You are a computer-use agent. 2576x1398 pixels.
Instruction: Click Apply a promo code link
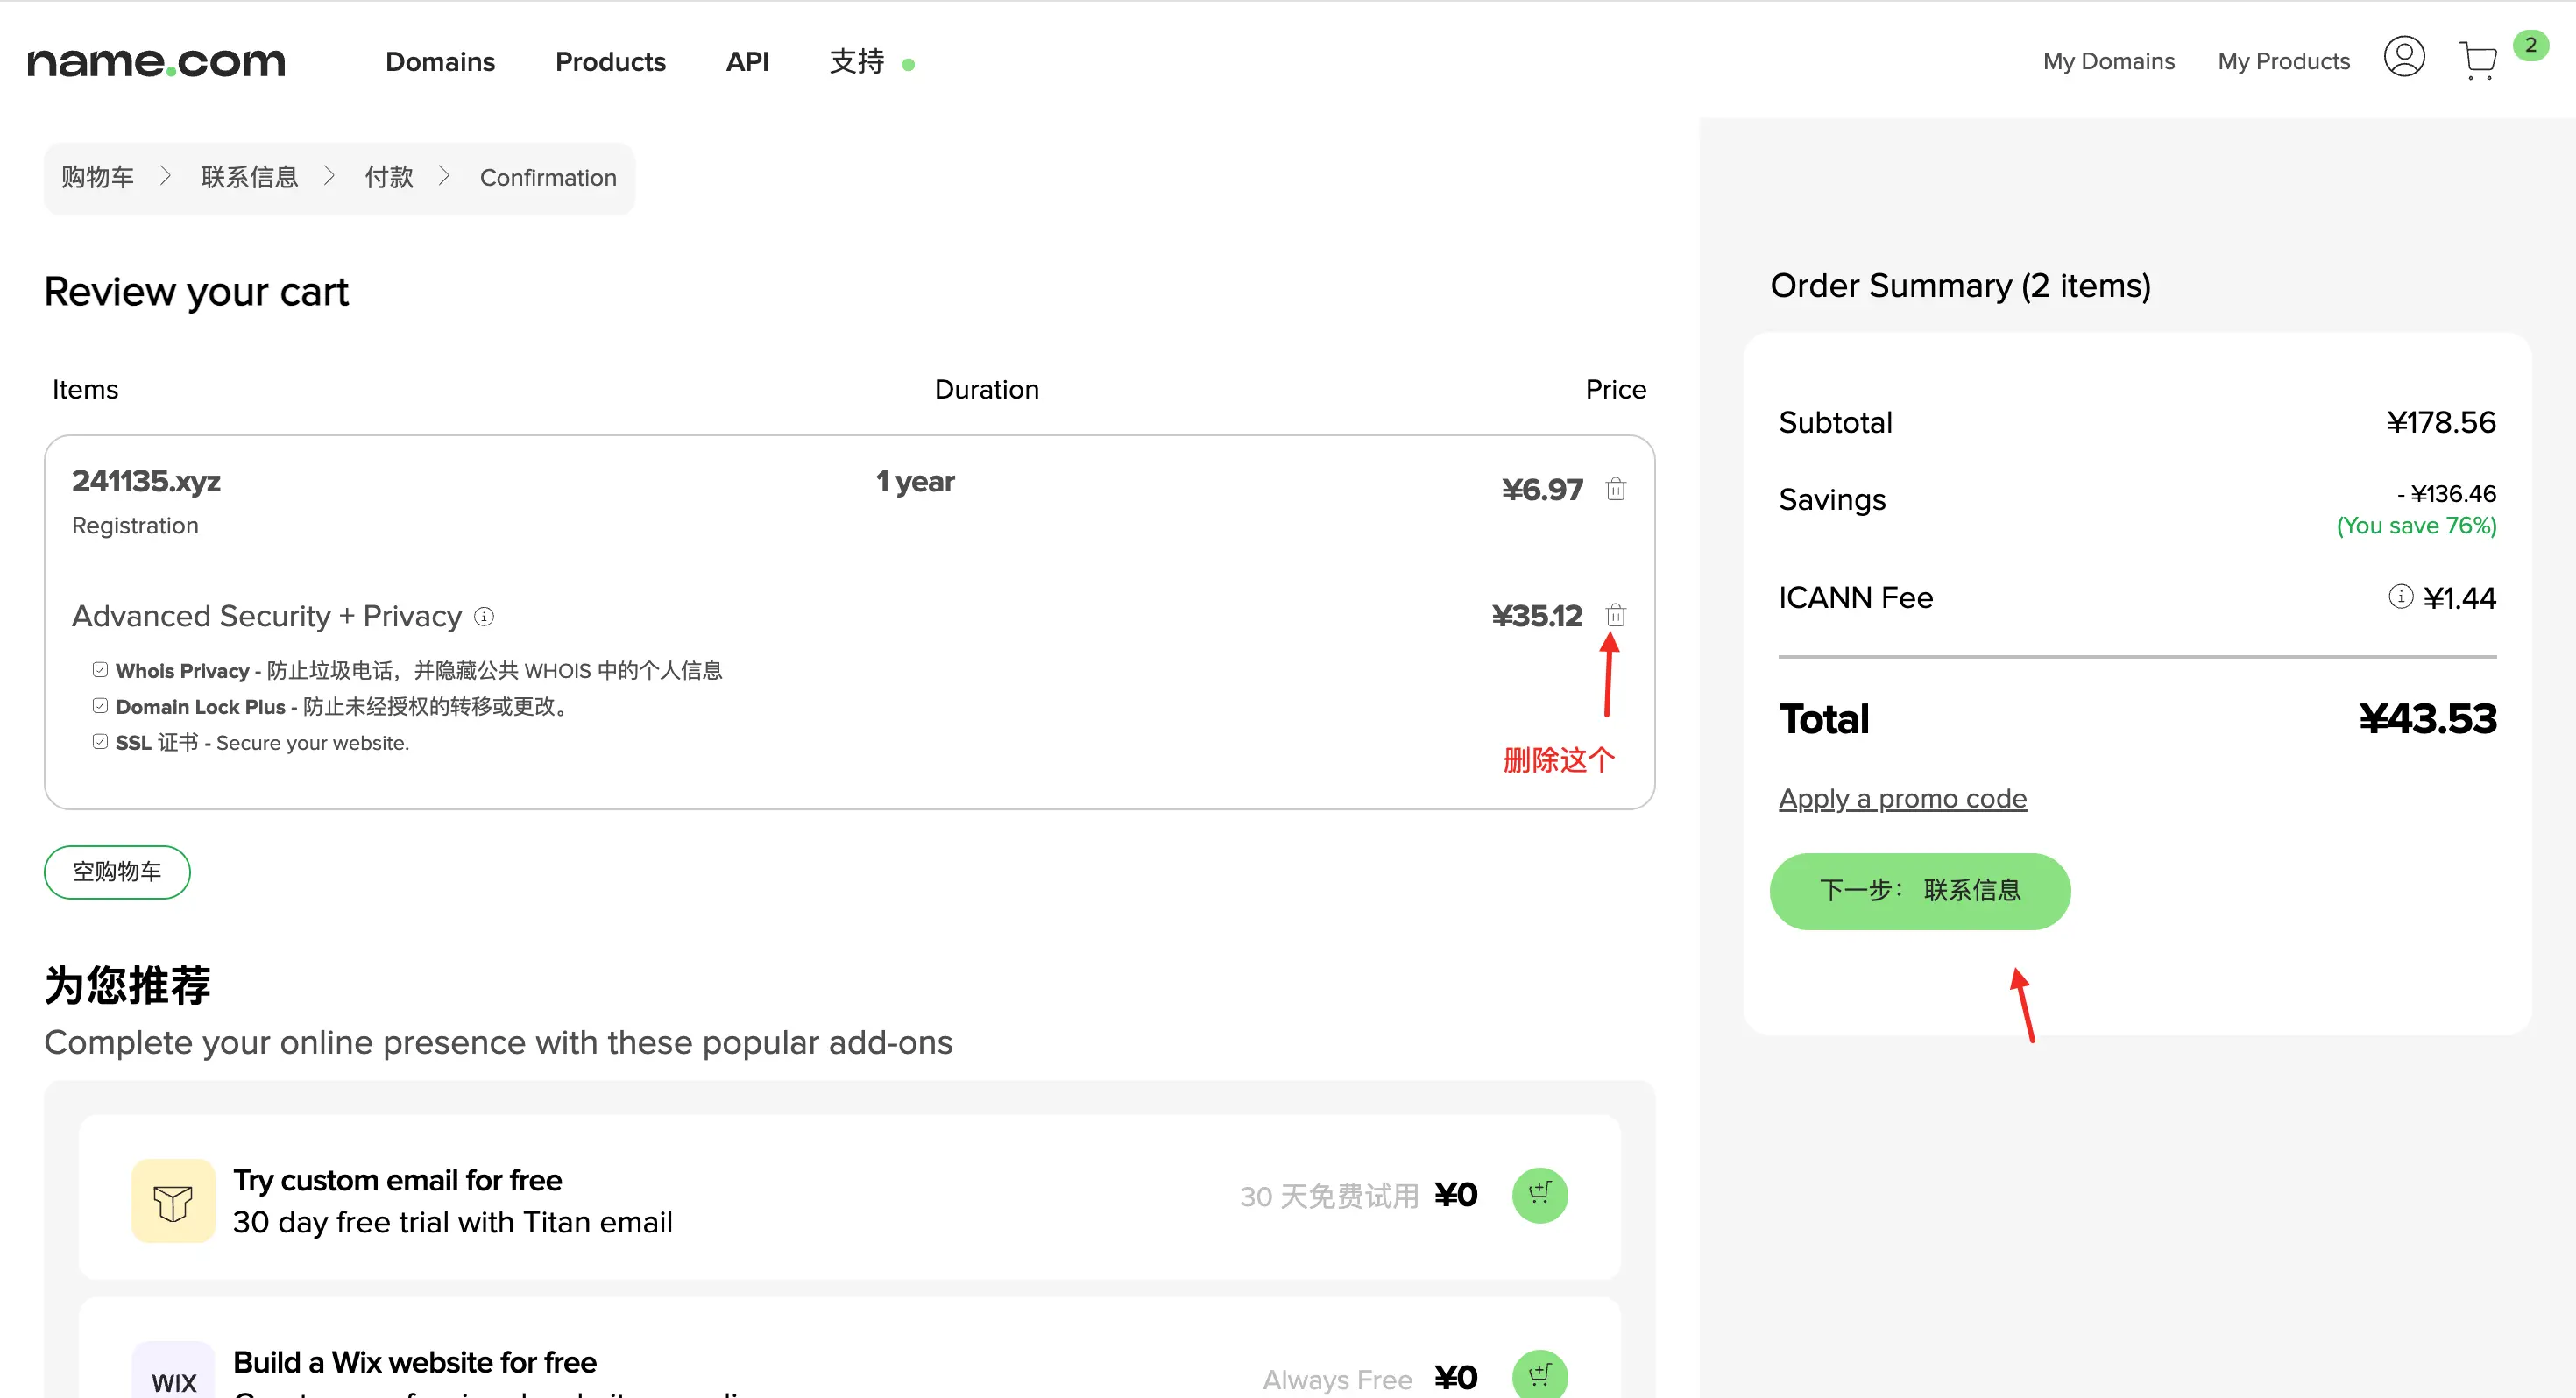pyautogui.click(x=1902, y=798)
